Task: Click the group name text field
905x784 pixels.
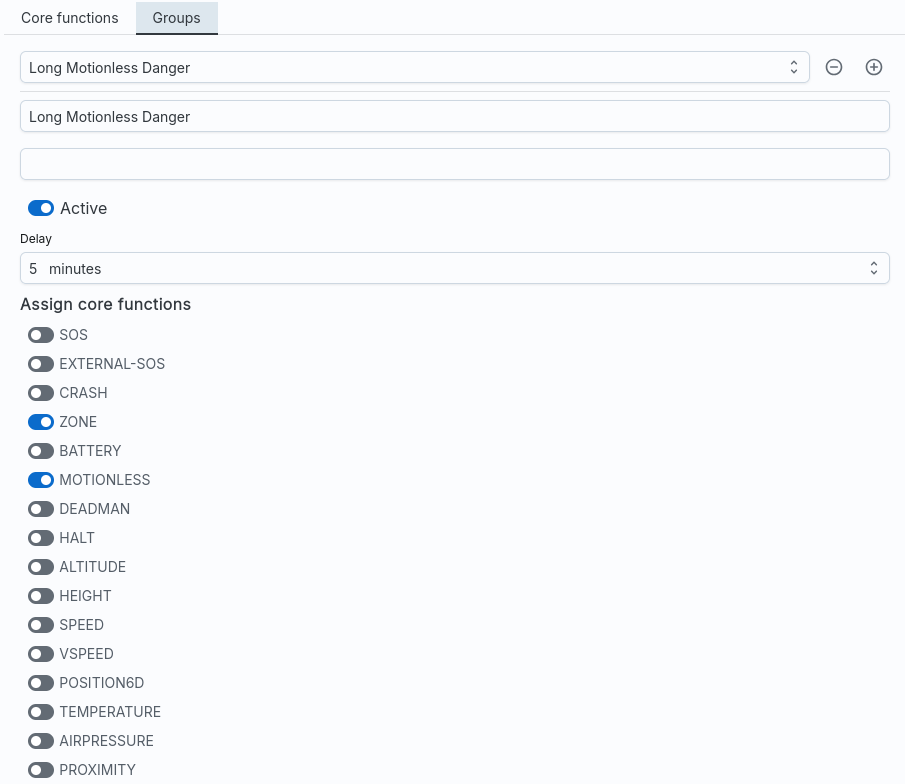Action: [454, 116]
